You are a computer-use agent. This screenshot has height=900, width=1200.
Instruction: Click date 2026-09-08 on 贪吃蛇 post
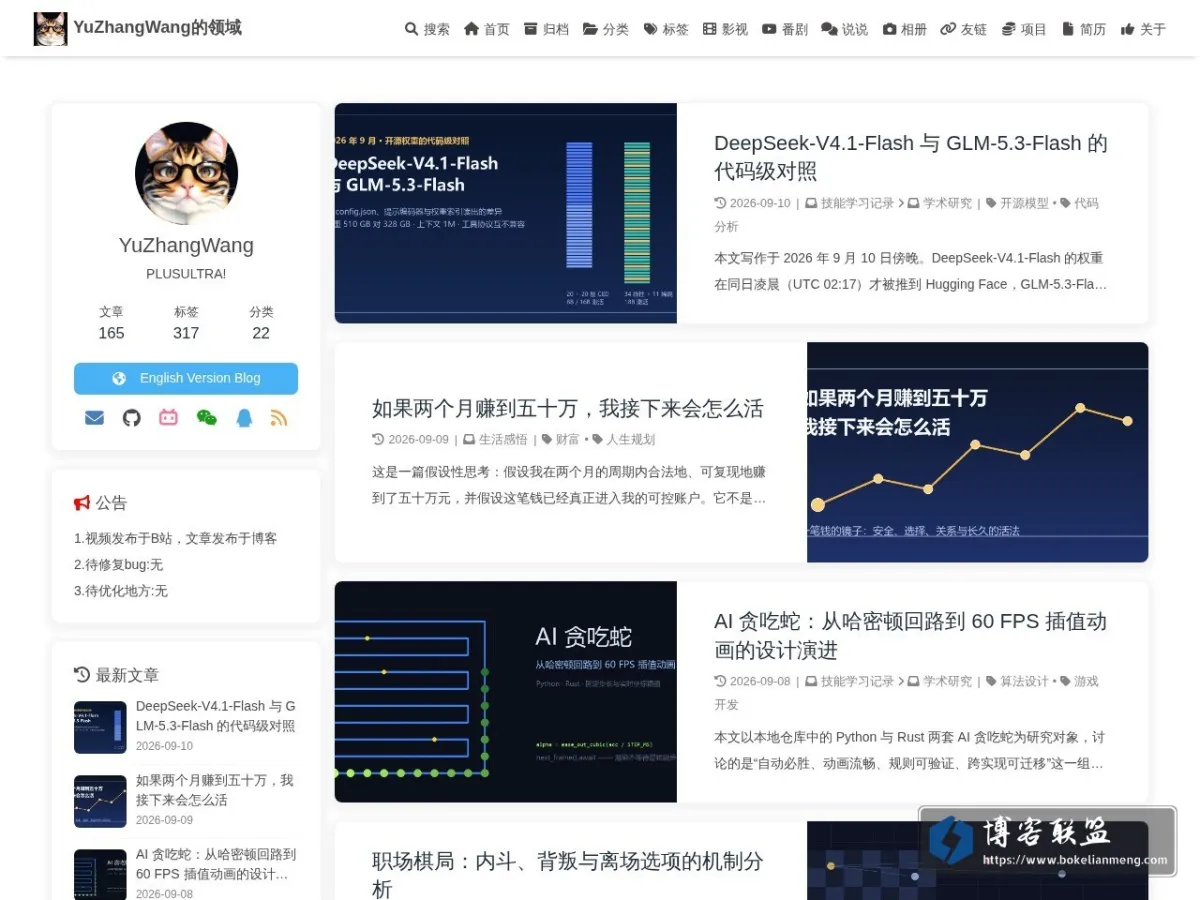pyautogui.click(x=760, y=681)
